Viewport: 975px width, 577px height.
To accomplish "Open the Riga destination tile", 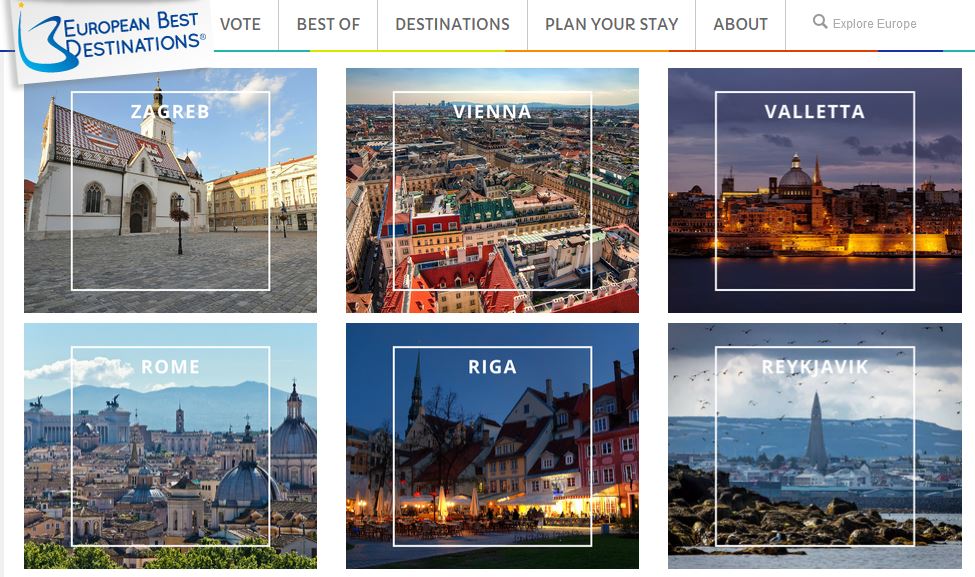I will 492,446.
